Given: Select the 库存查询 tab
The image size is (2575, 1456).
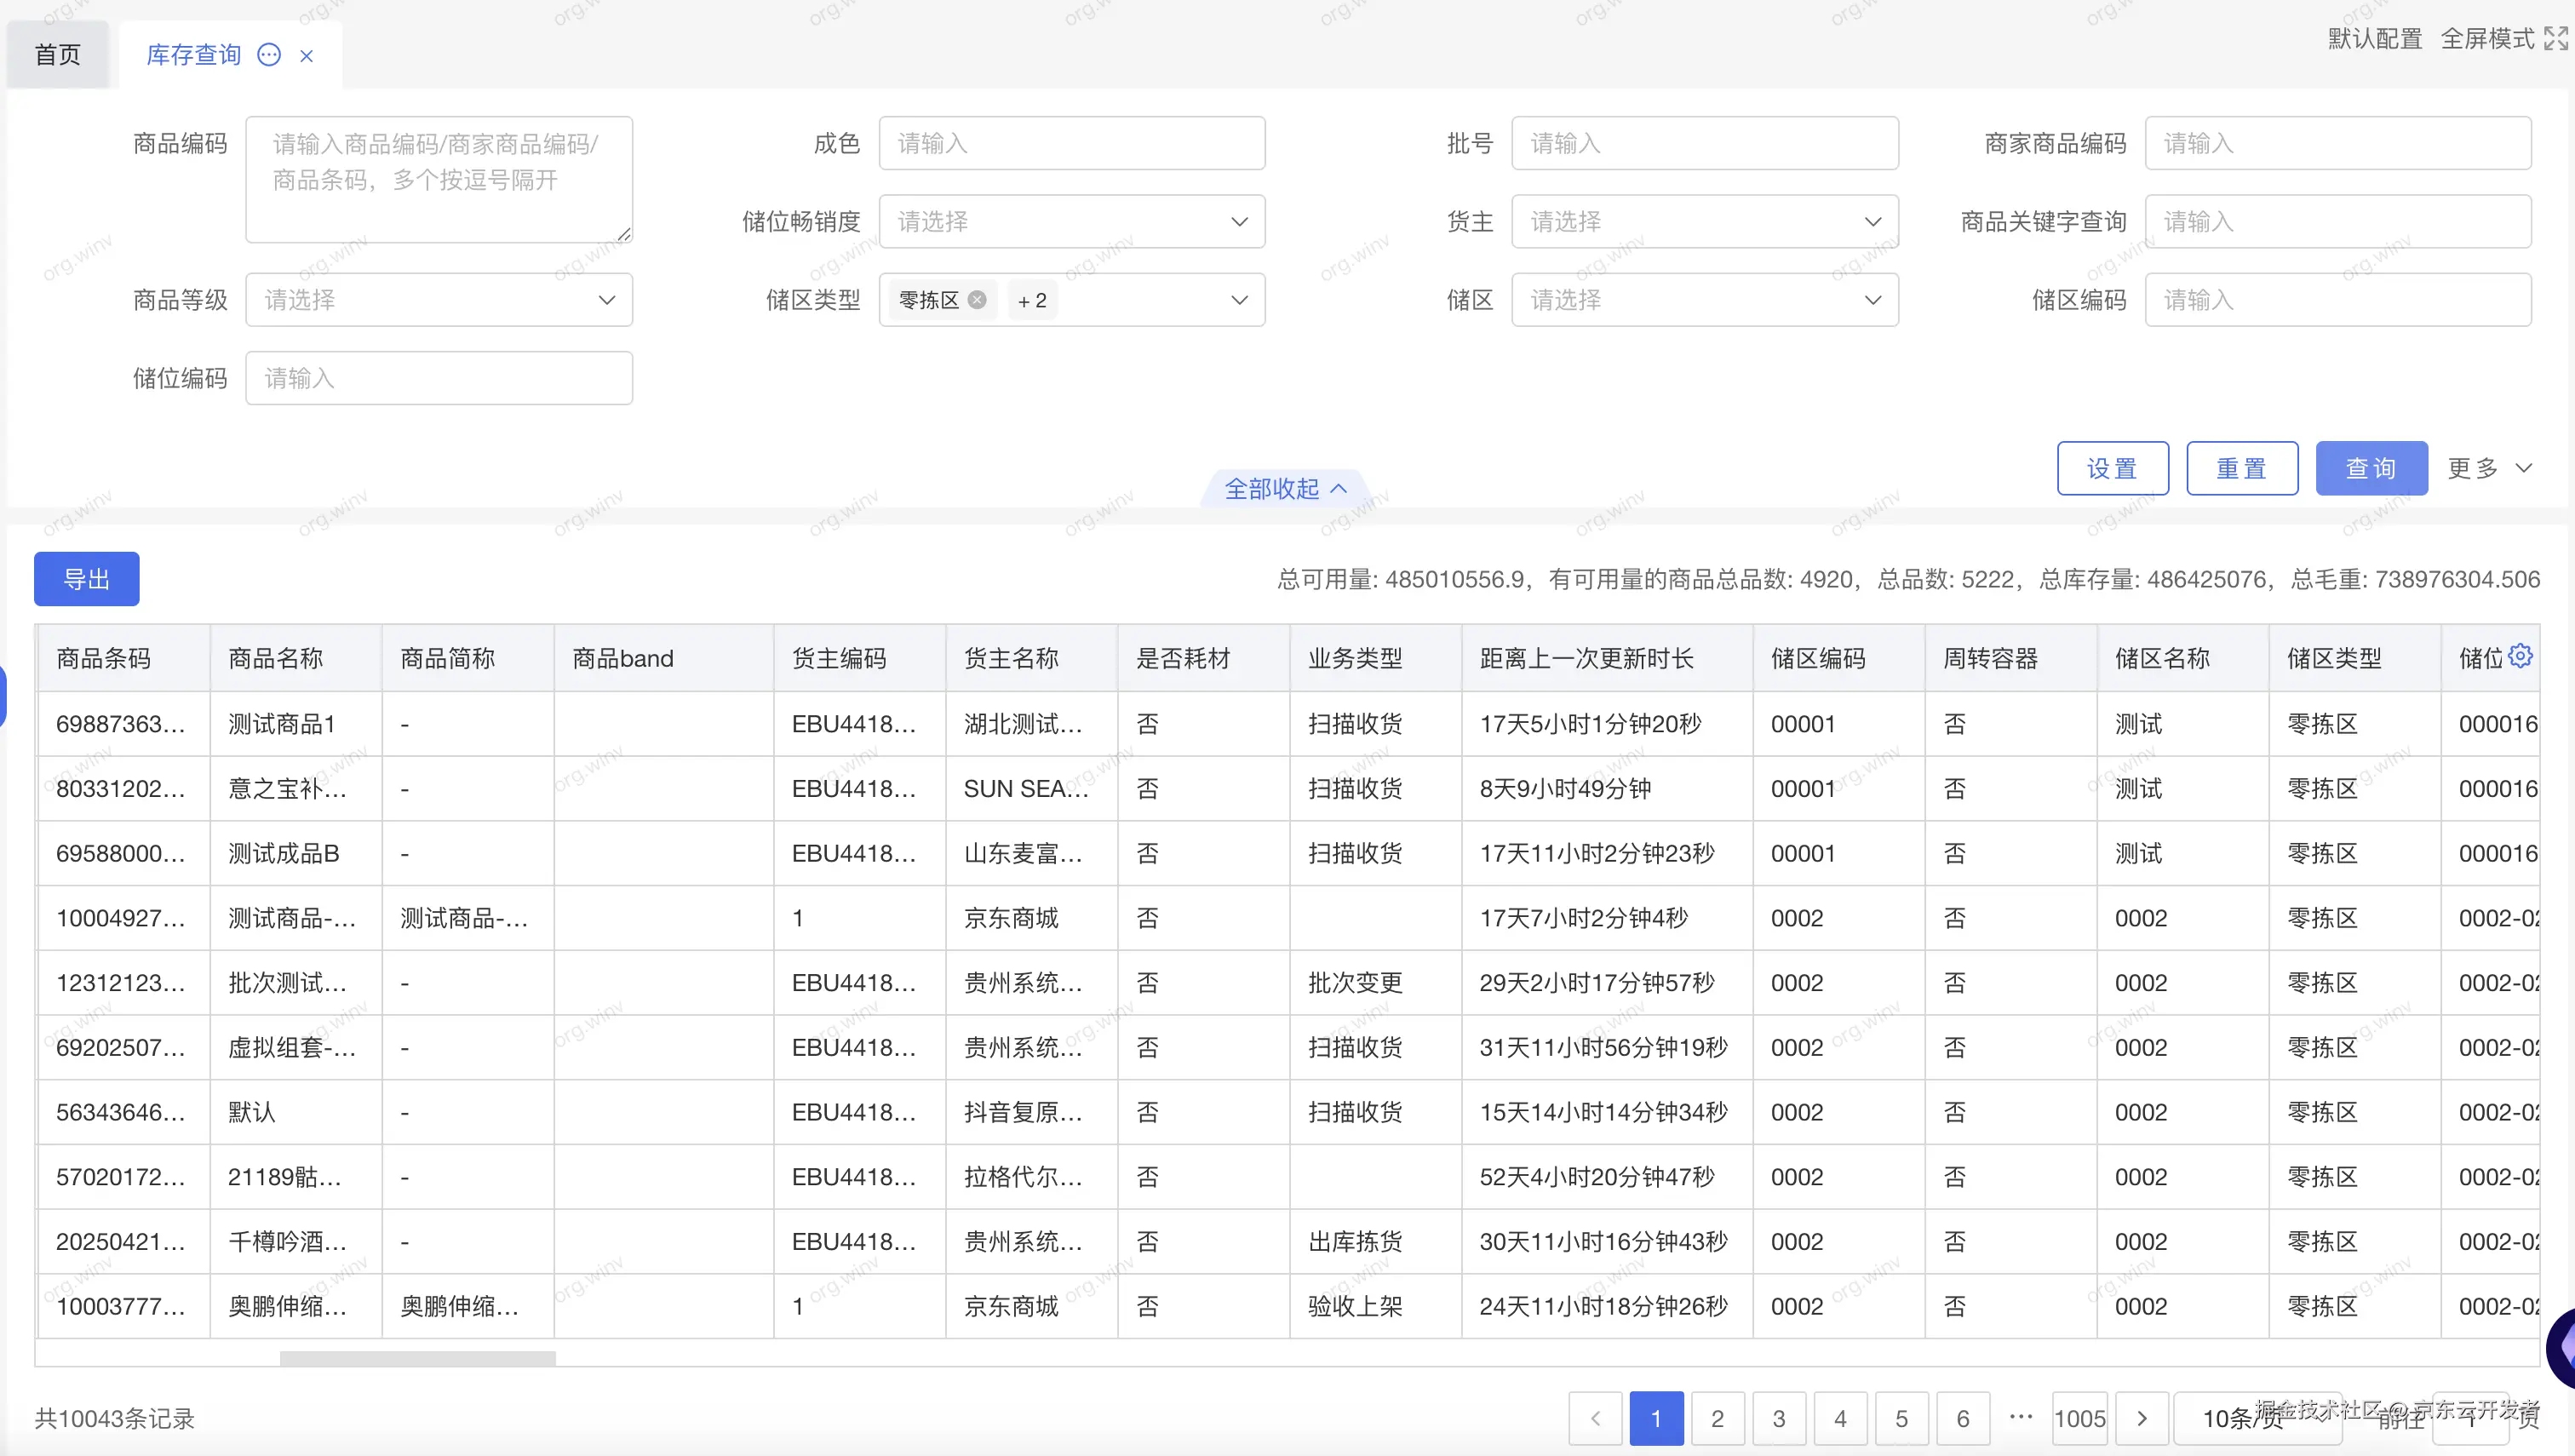Looking at the screenshot, I should pyautogui.click(x=194, y=55).
